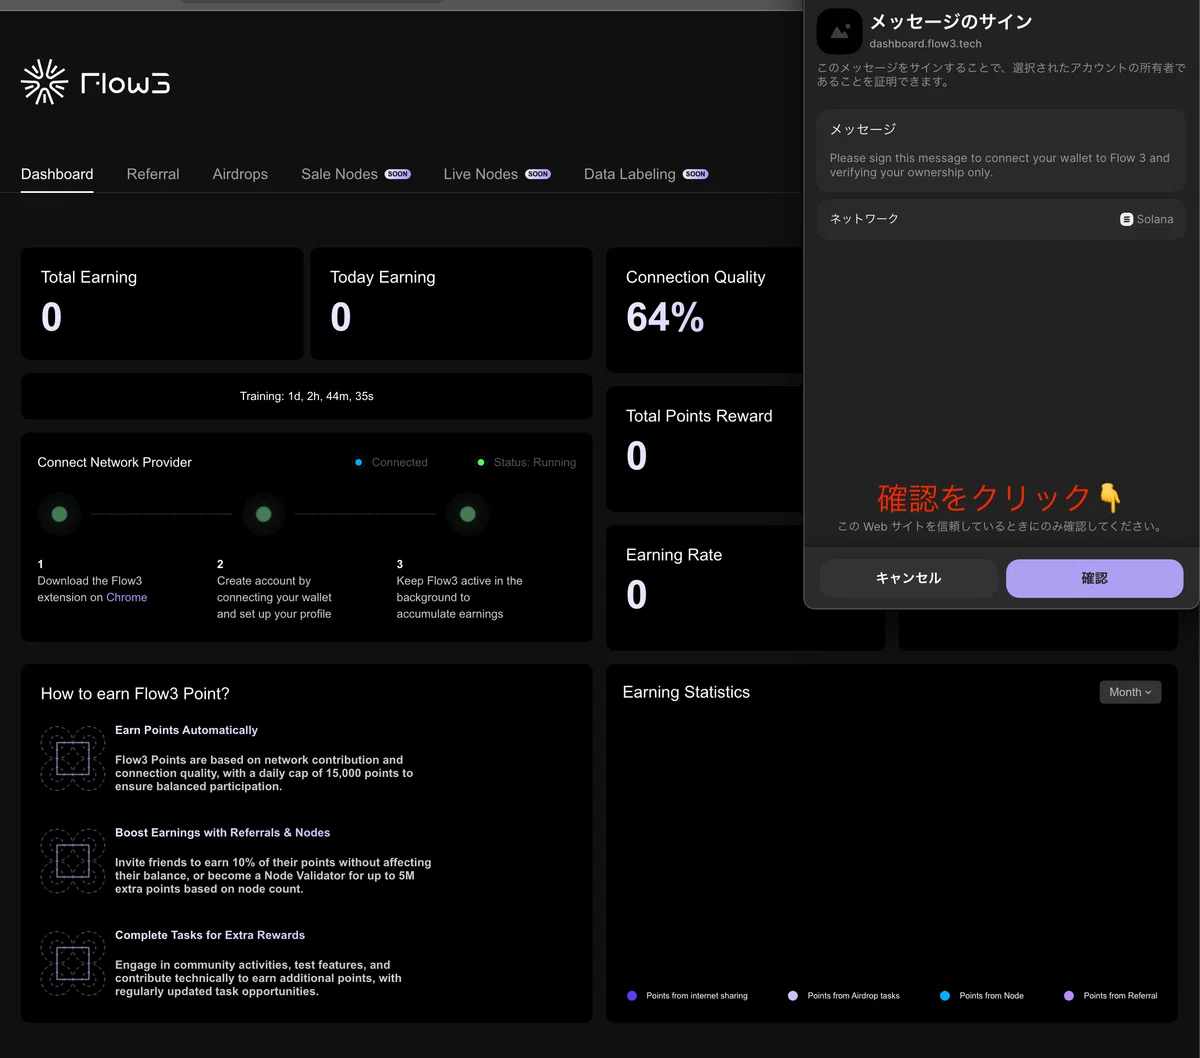The image size is (1200, 1058).
Task: Select the Live Nodes tab
Action: click(481, 174)
